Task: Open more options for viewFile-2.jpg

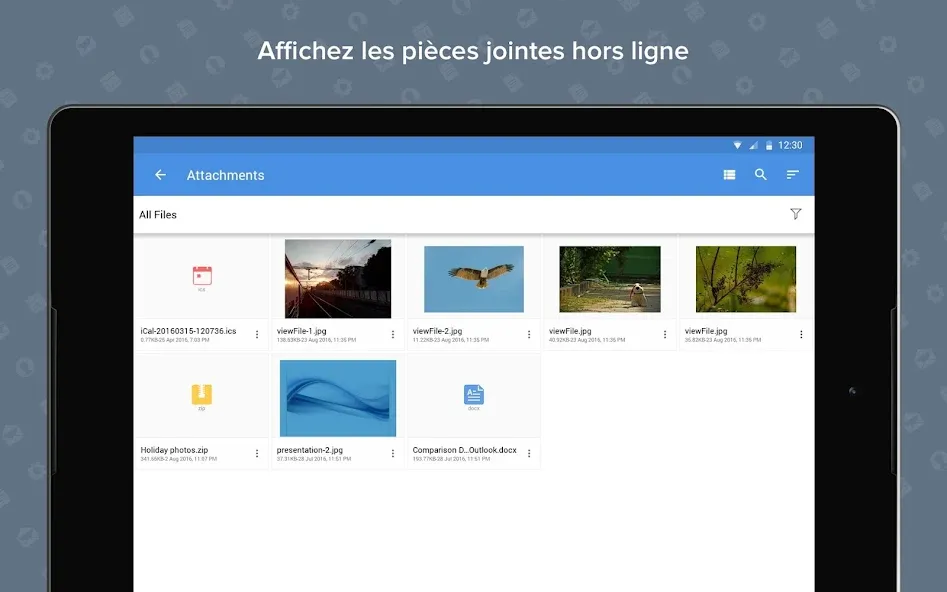Action: [528, 335]
